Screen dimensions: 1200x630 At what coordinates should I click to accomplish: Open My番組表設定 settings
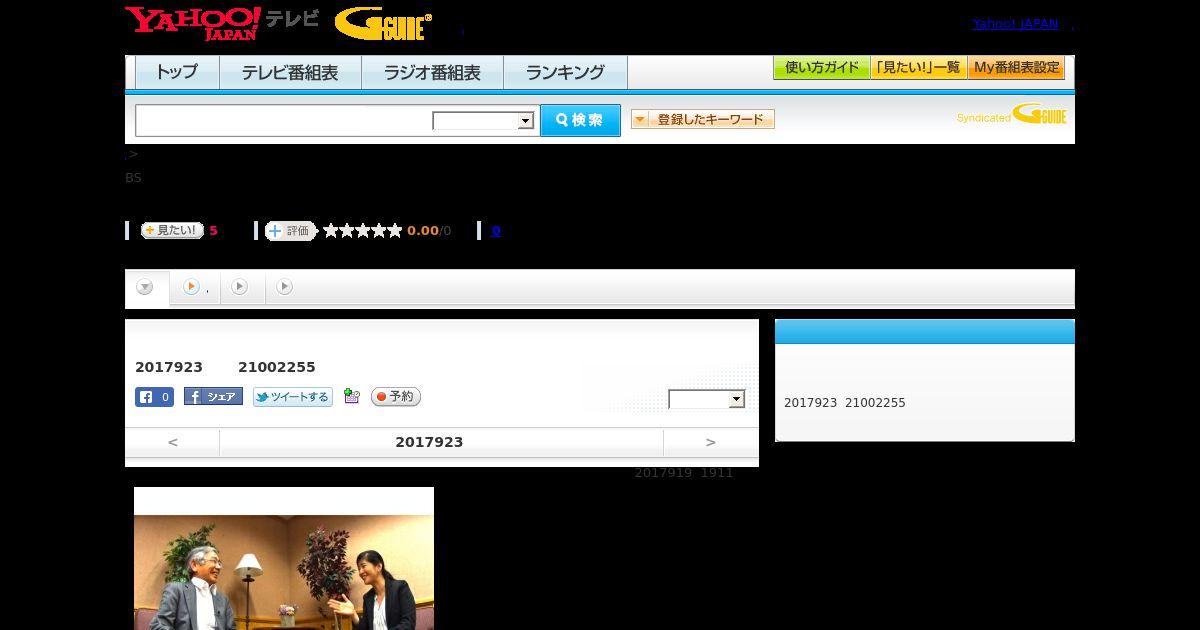1016,68
